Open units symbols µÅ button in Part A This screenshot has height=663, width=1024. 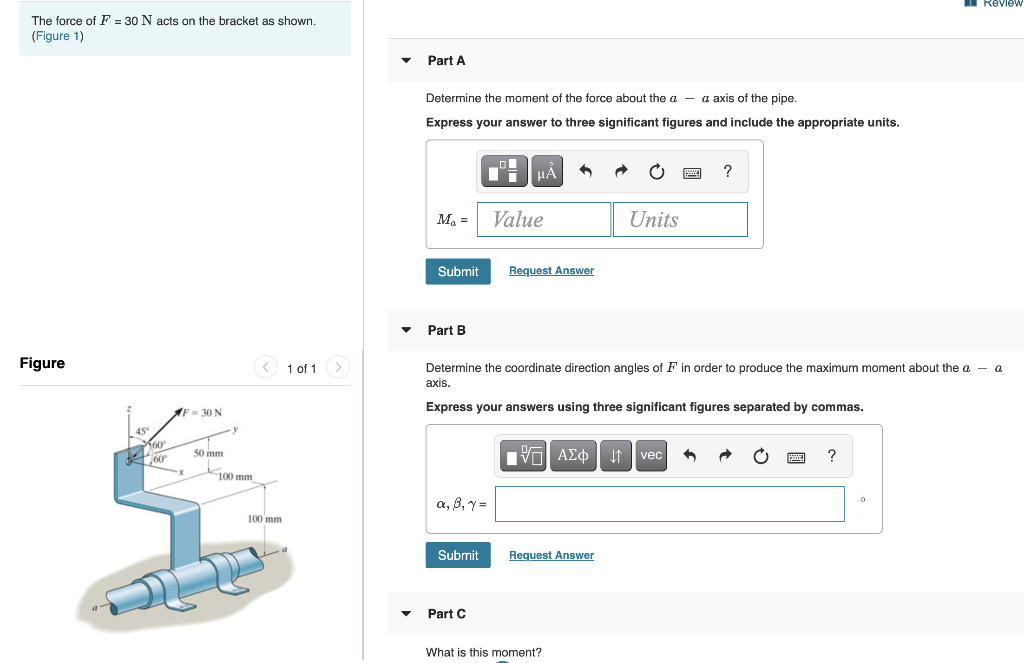[547, 171]
